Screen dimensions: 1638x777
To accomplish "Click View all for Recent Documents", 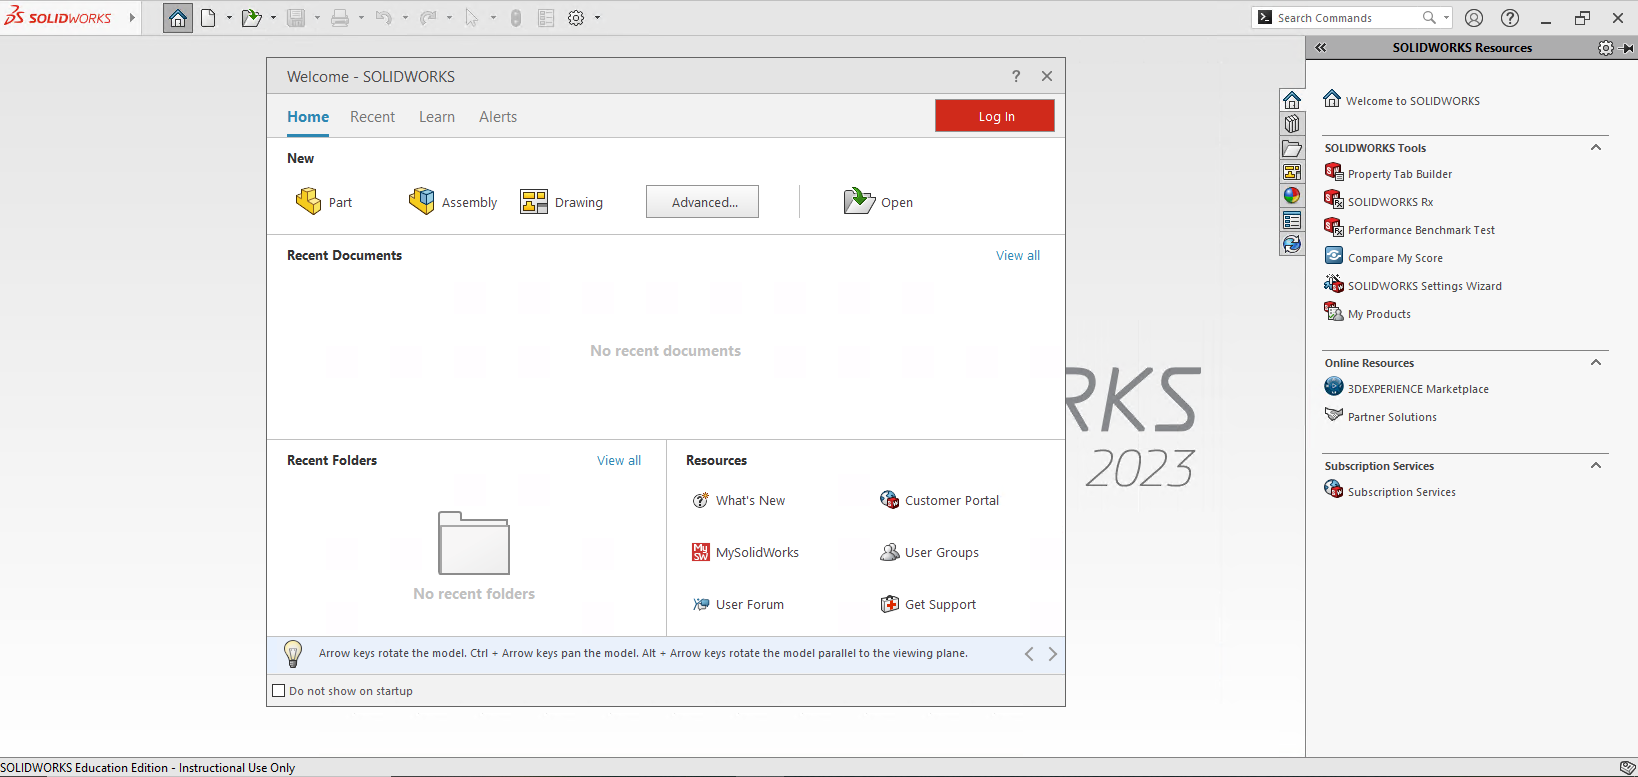I will click(1018, 256).
